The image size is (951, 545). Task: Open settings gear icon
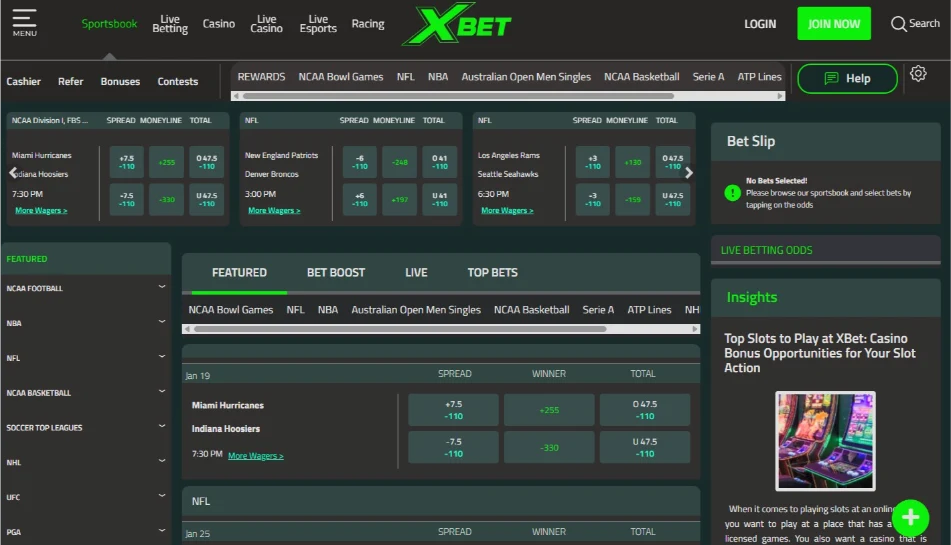pyautogui.click(x=918, y=74)
